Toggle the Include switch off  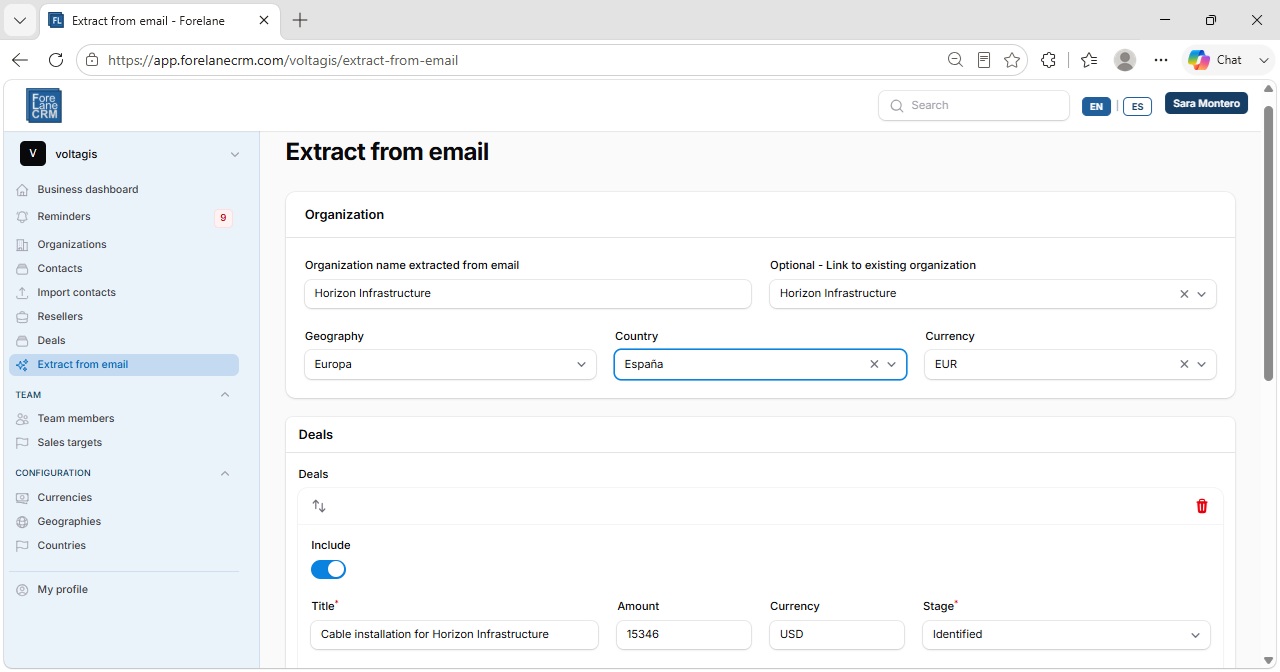[x=328, y=569]
